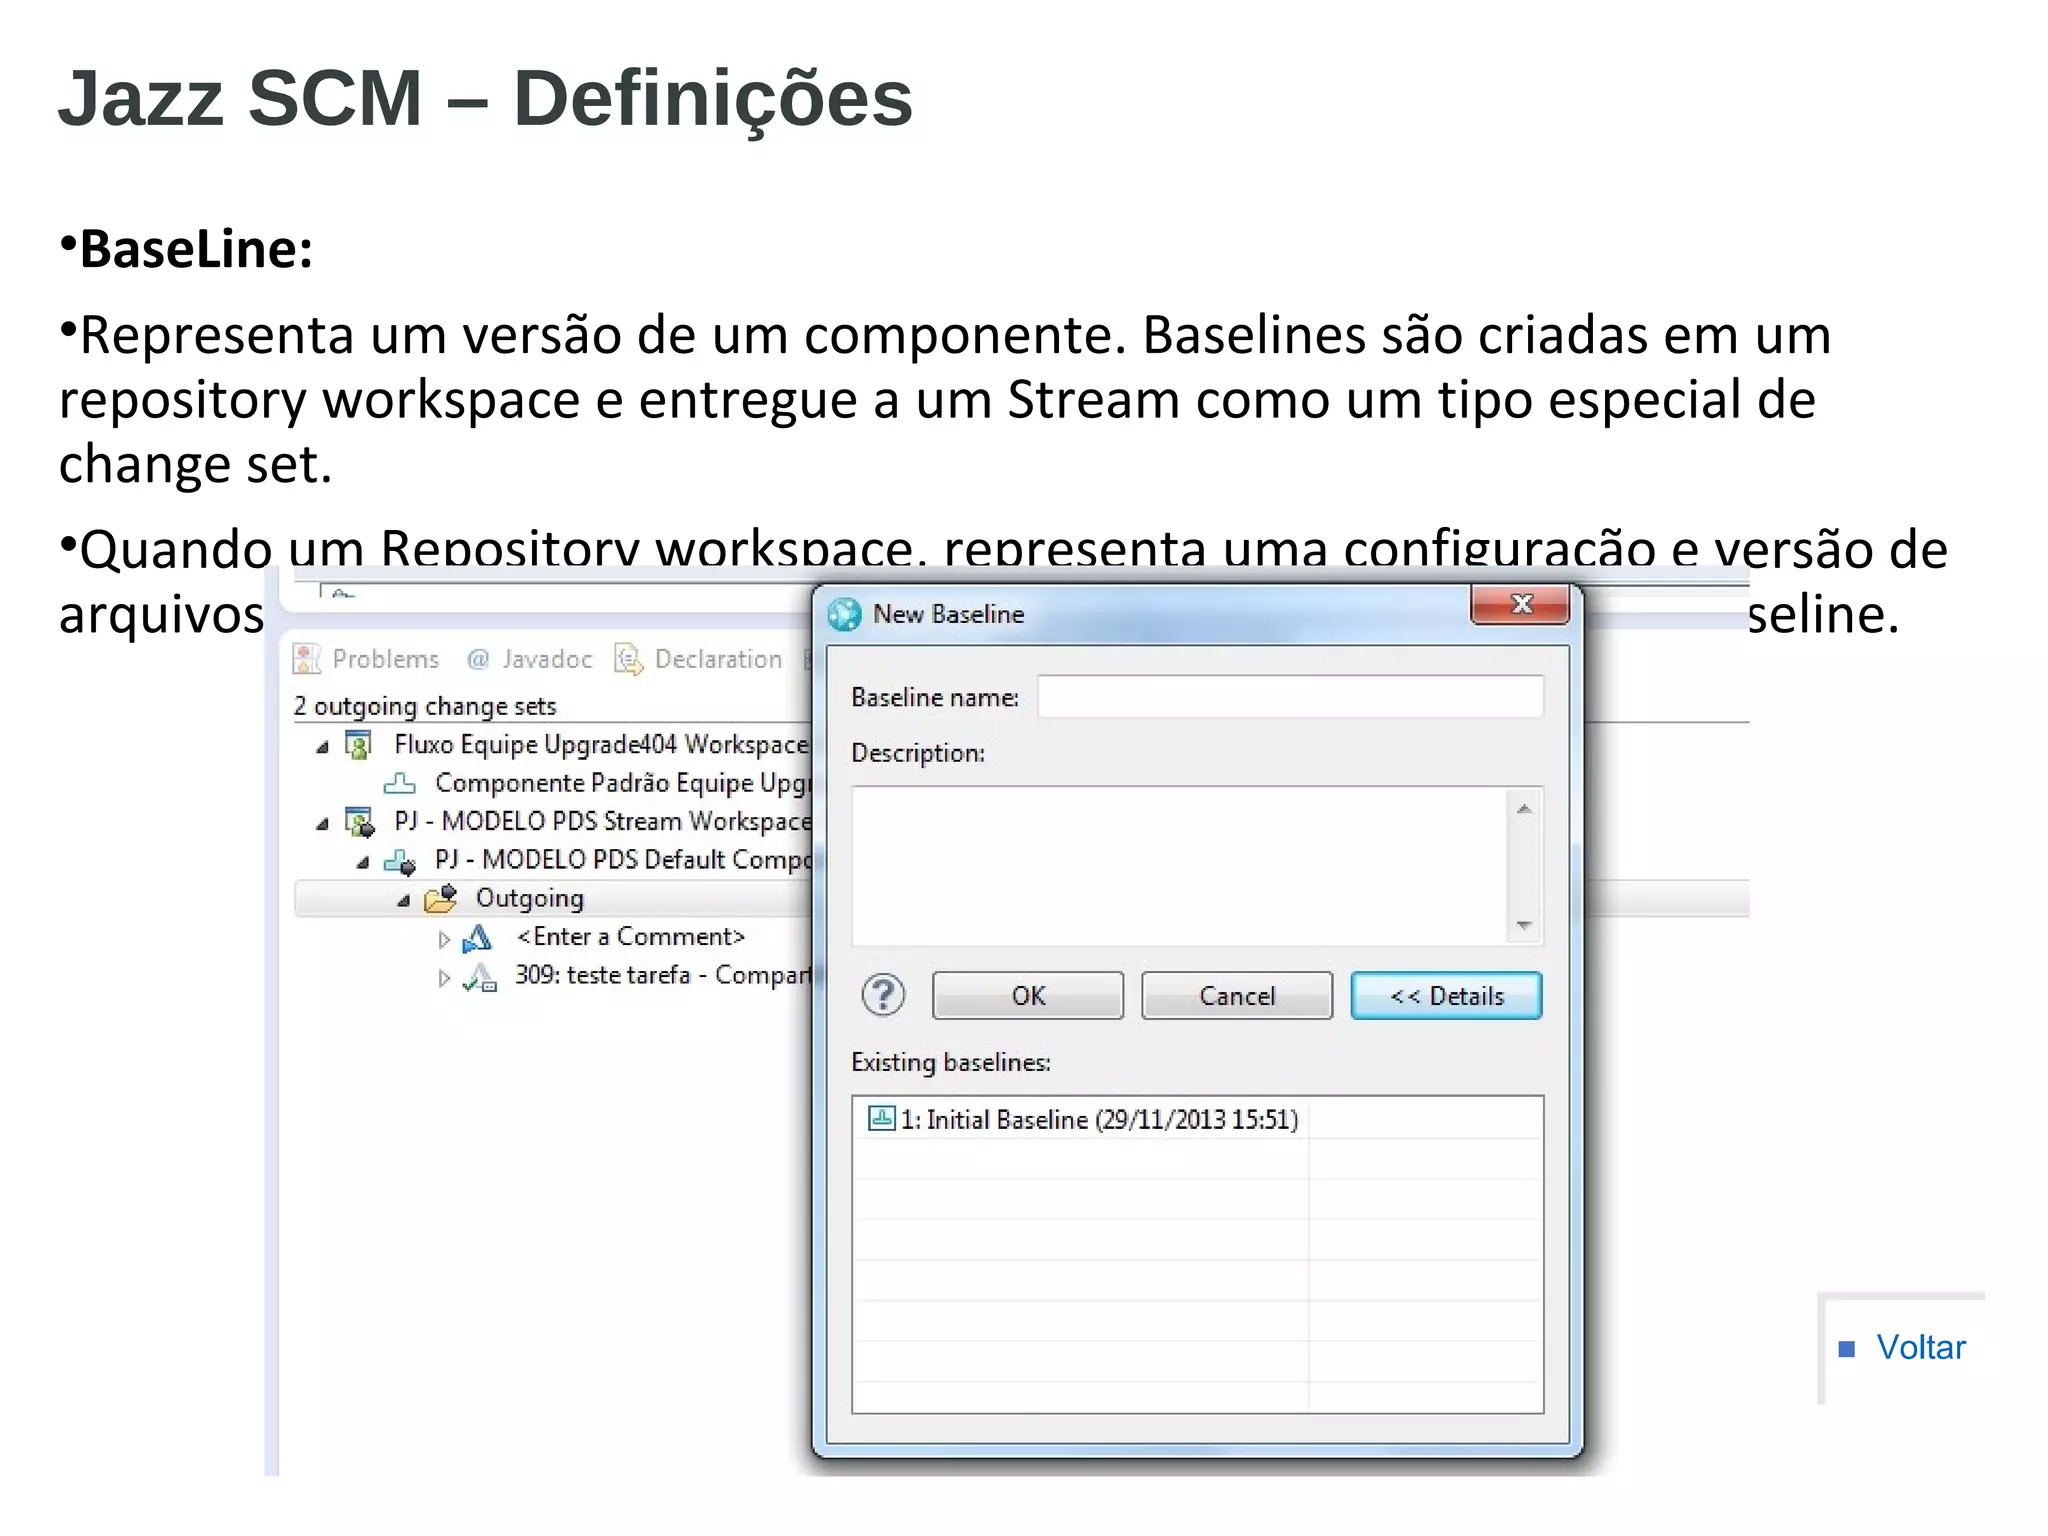The height and width of the screenshot is (1536, 2048).
Task: Click the Description scrollbar up arrow
Action: (1524, 809)
